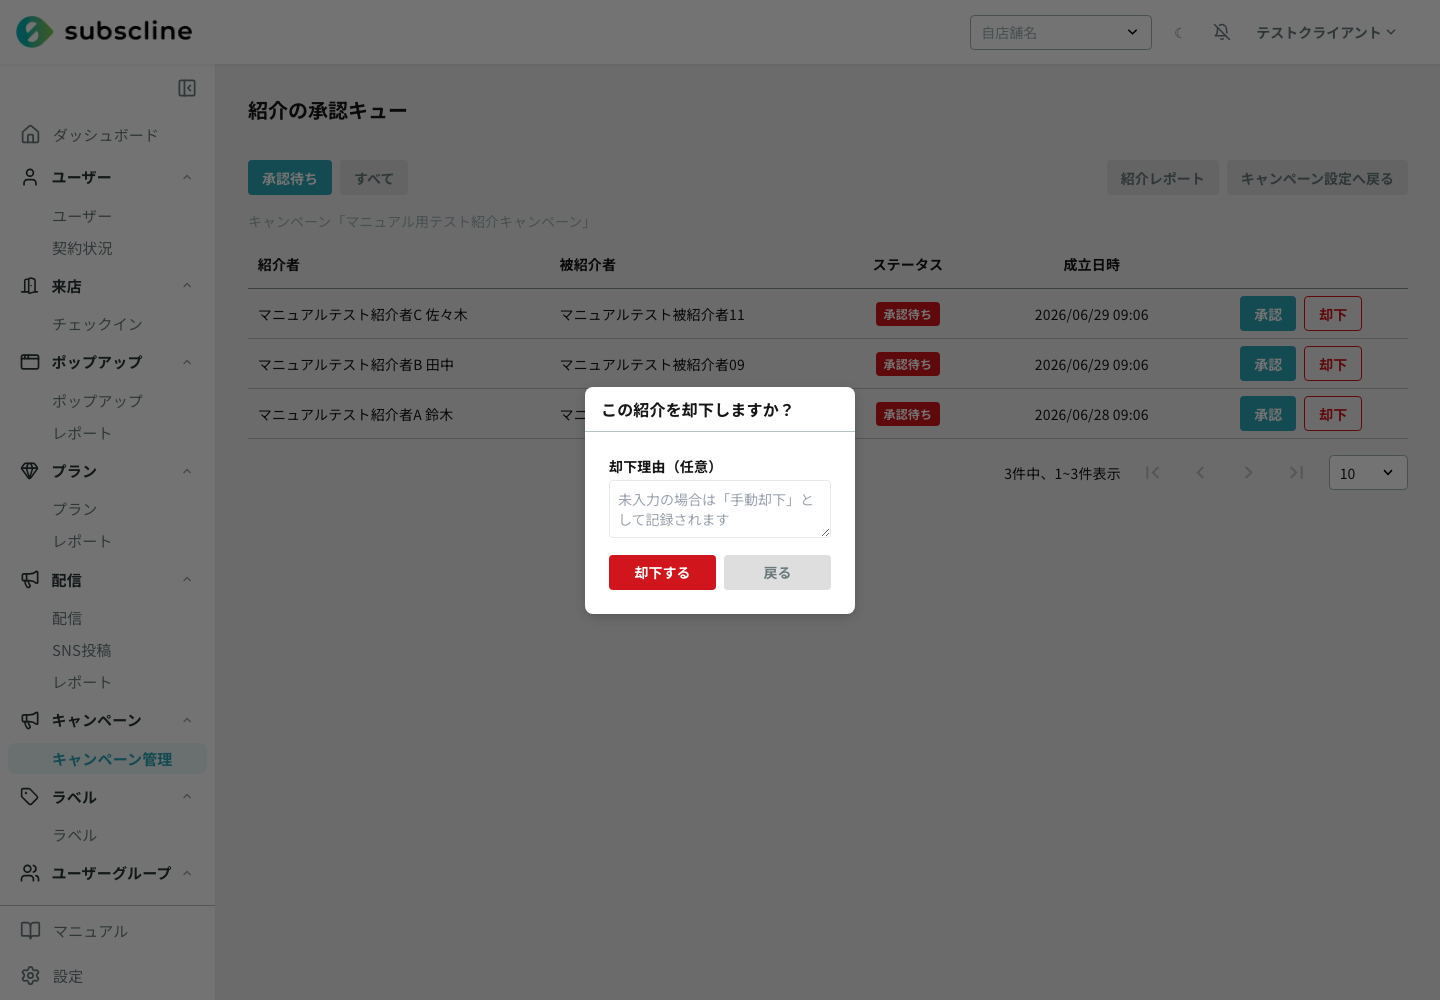This screenshot has height=1000, width=1440.
Task: Reject the 紹介者A 鈴木 referral
Action: pyautogui.click(x=1333, y=414)
